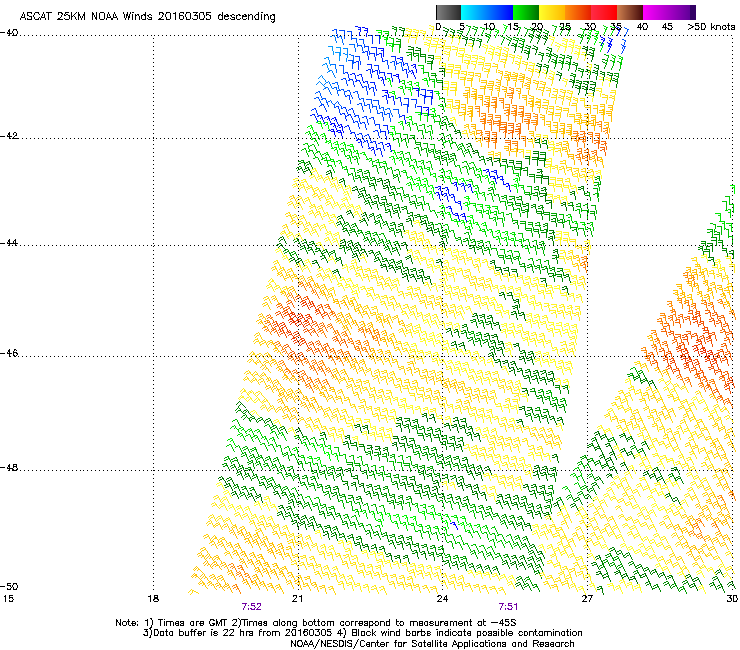The width and height of the screenshot is (740, 650).
Task: Select the red 30-35 knots legend swatch
Action: pyautogui.click(x=604, y=12)
